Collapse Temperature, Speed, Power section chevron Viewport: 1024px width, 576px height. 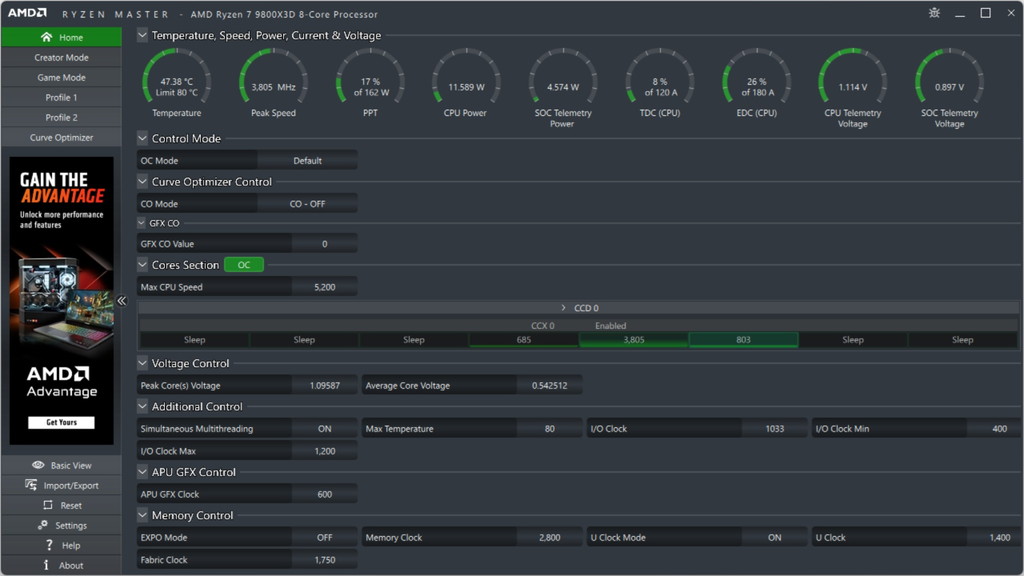[x=142, y=35]
